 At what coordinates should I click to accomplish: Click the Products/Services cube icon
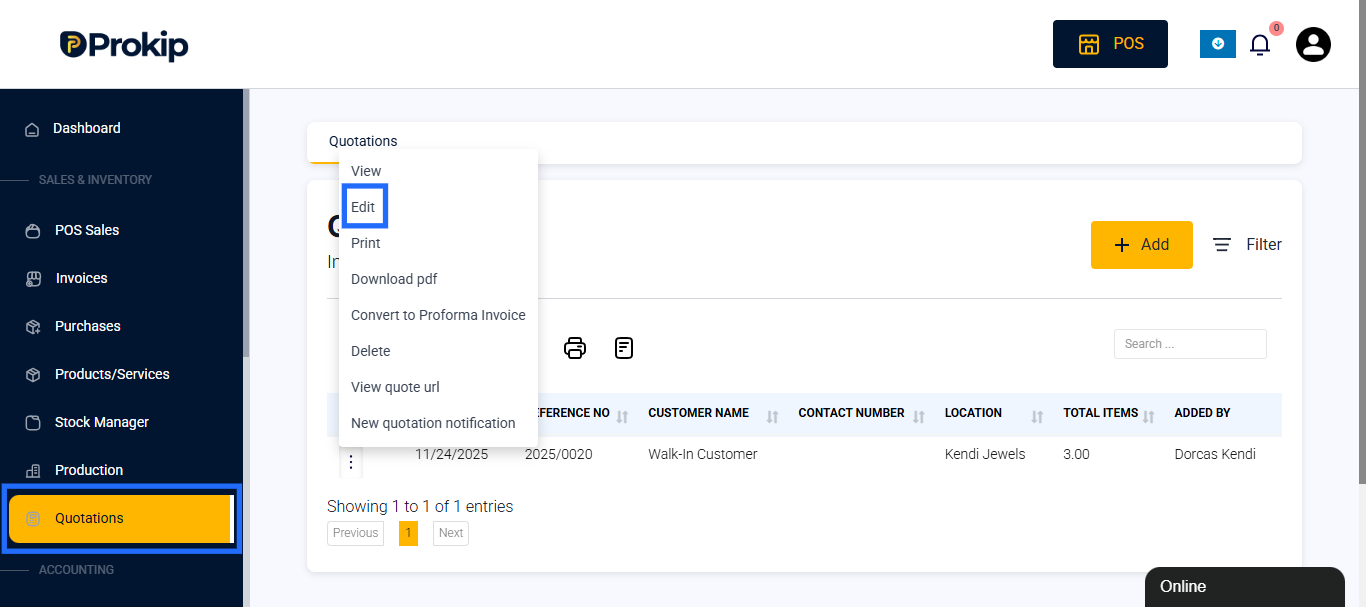(33, 375)
